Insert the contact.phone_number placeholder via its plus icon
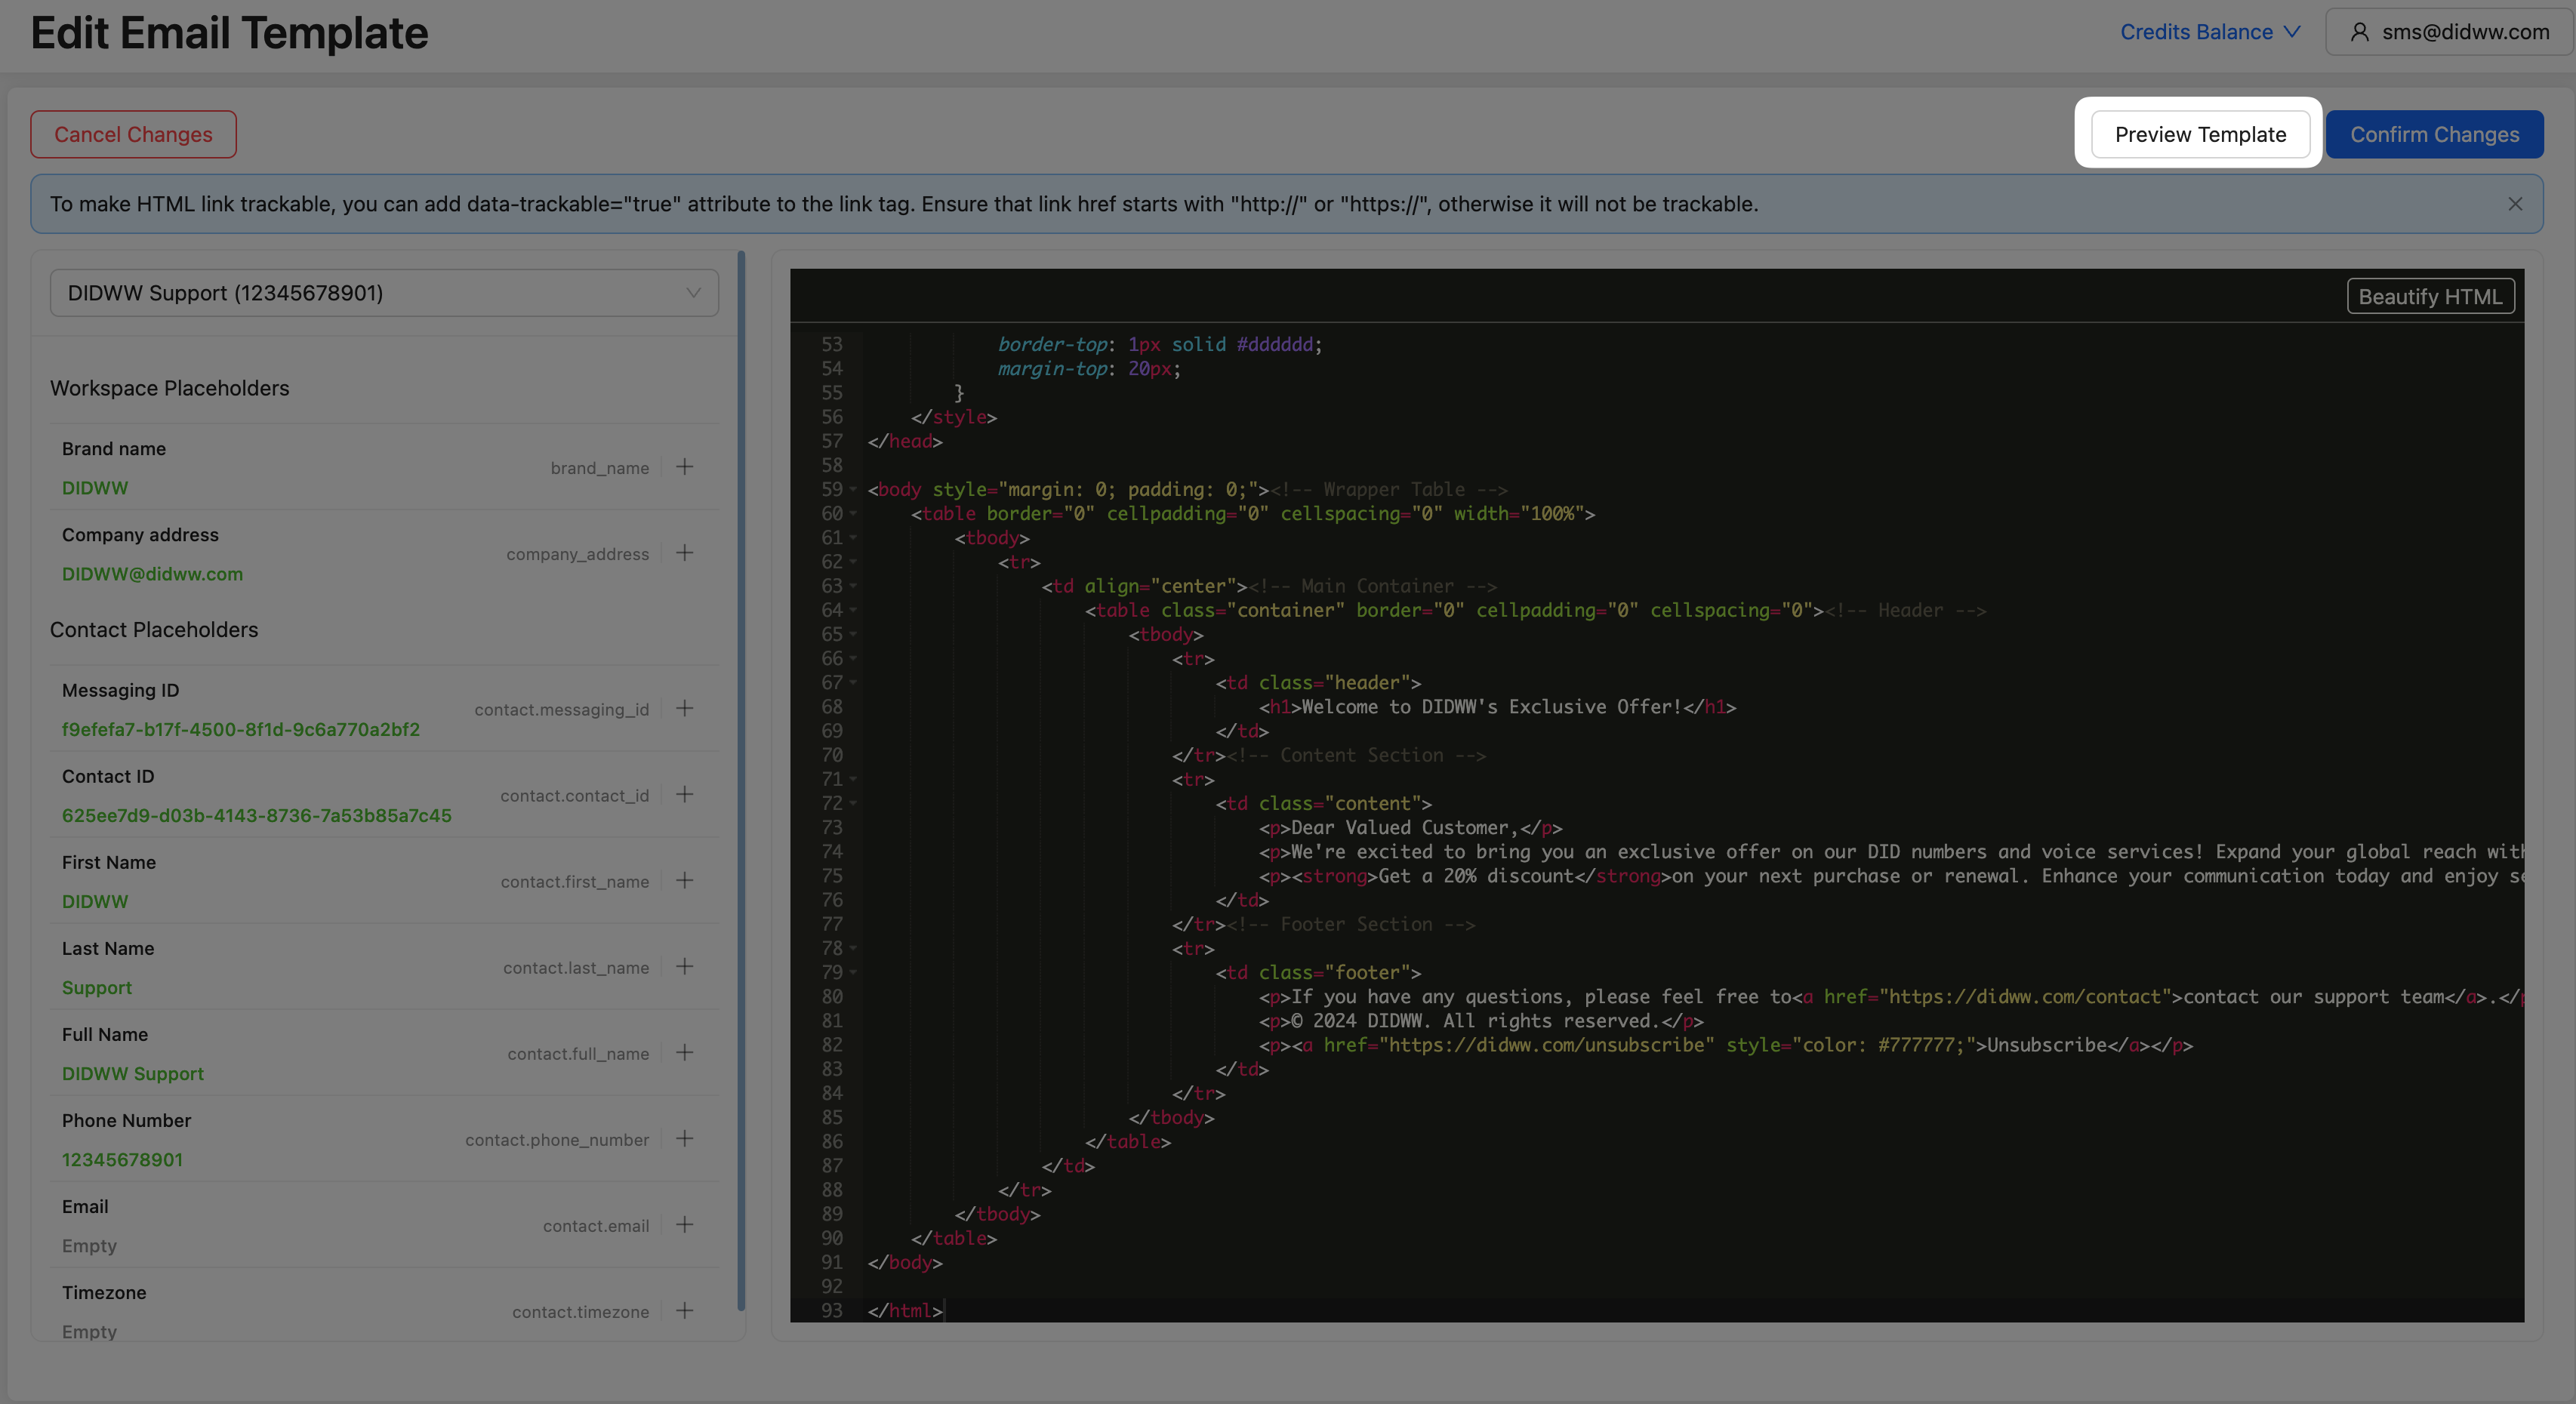This screenshot has width=2576, height=1404. pos(684,1138)
